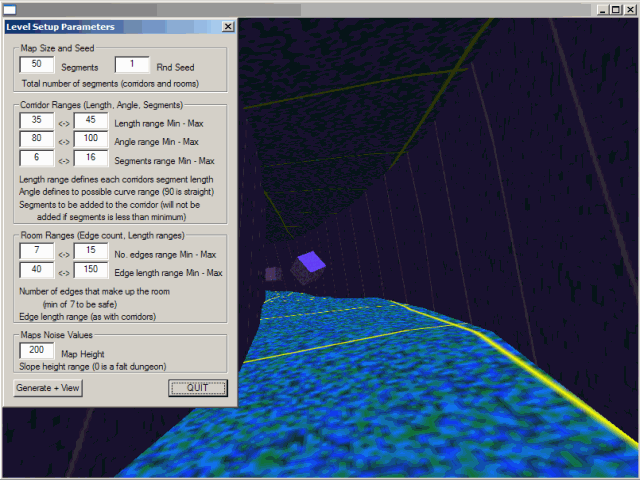Click the No. edges range Max field

coord(91,251)
